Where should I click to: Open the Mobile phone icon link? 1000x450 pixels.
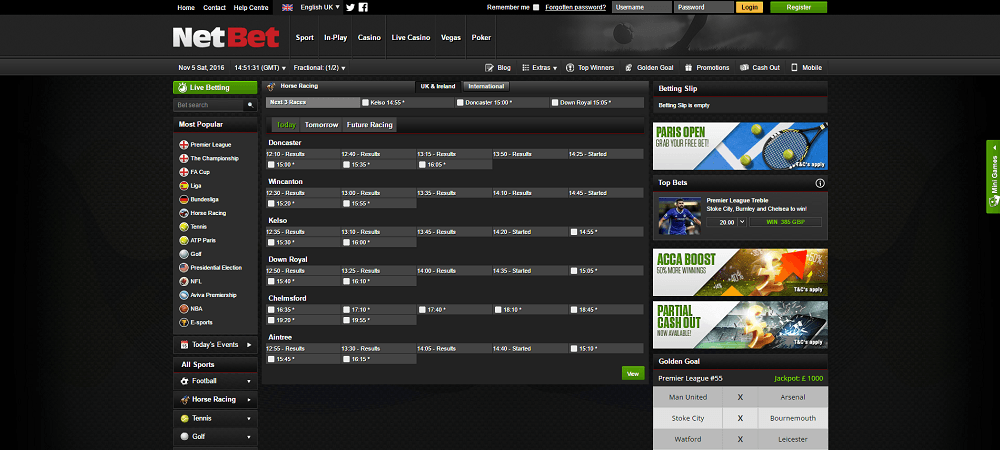(x=795, y=68)
